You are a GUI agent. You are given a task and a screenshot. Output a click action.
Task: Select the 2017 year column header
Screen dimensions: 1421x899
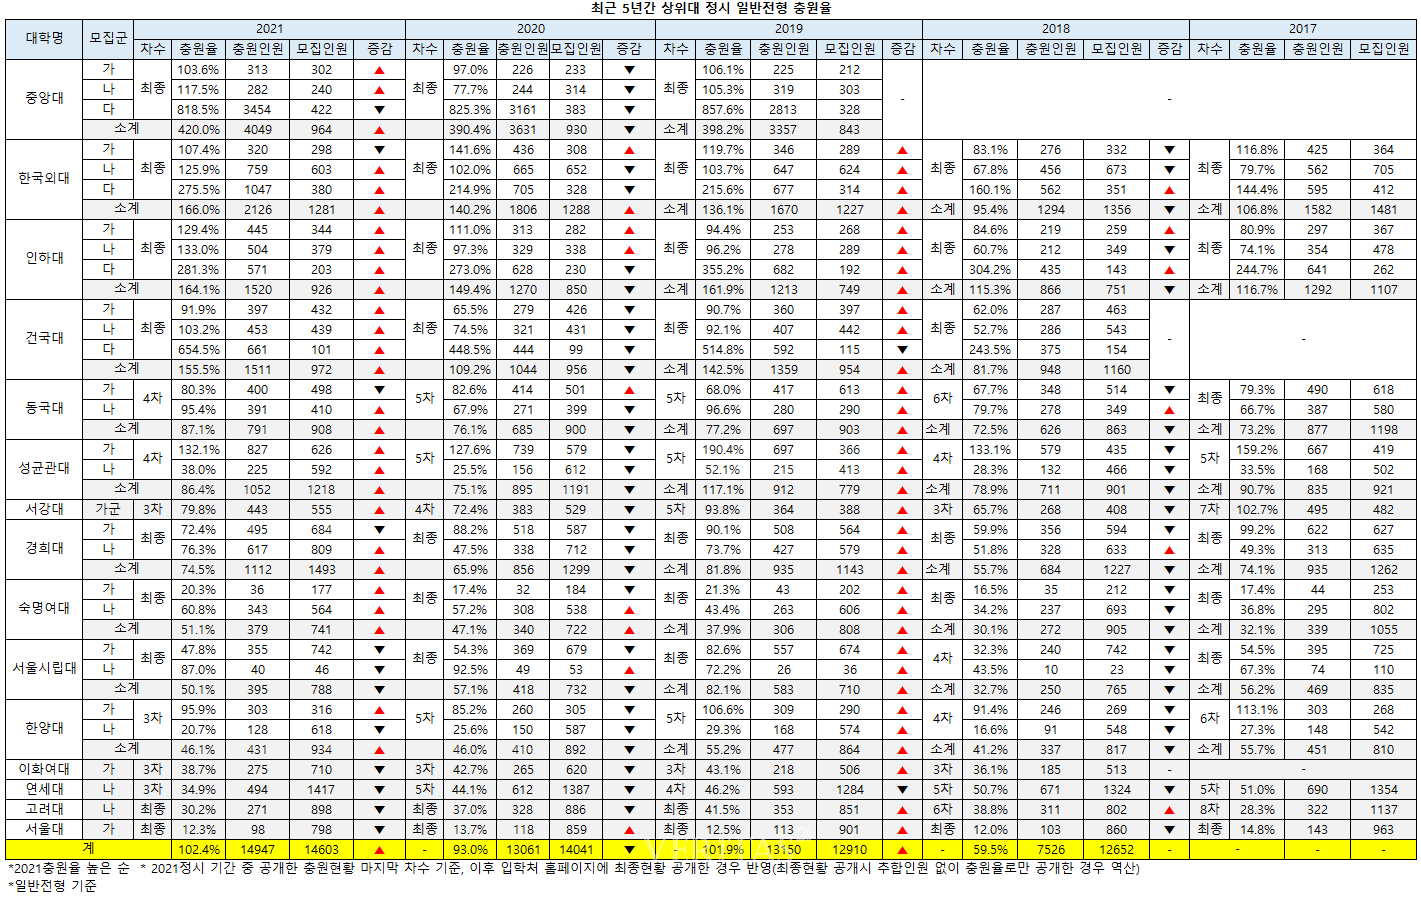click(x=1302, y=29)
